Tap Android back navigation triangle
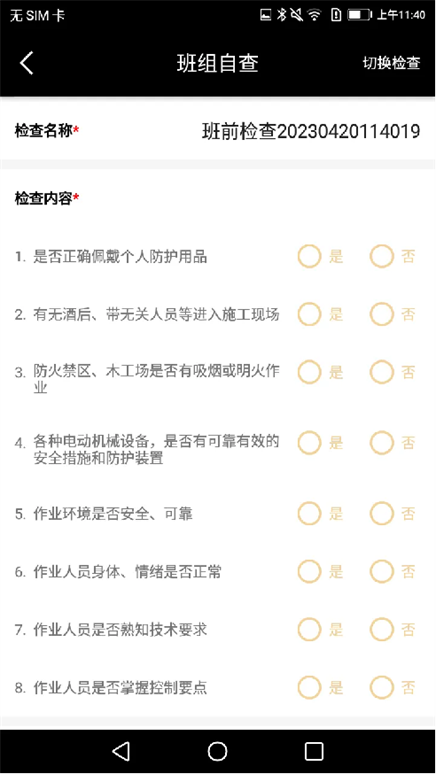Viewport: 436px width, 774px height. coord(121,751)
